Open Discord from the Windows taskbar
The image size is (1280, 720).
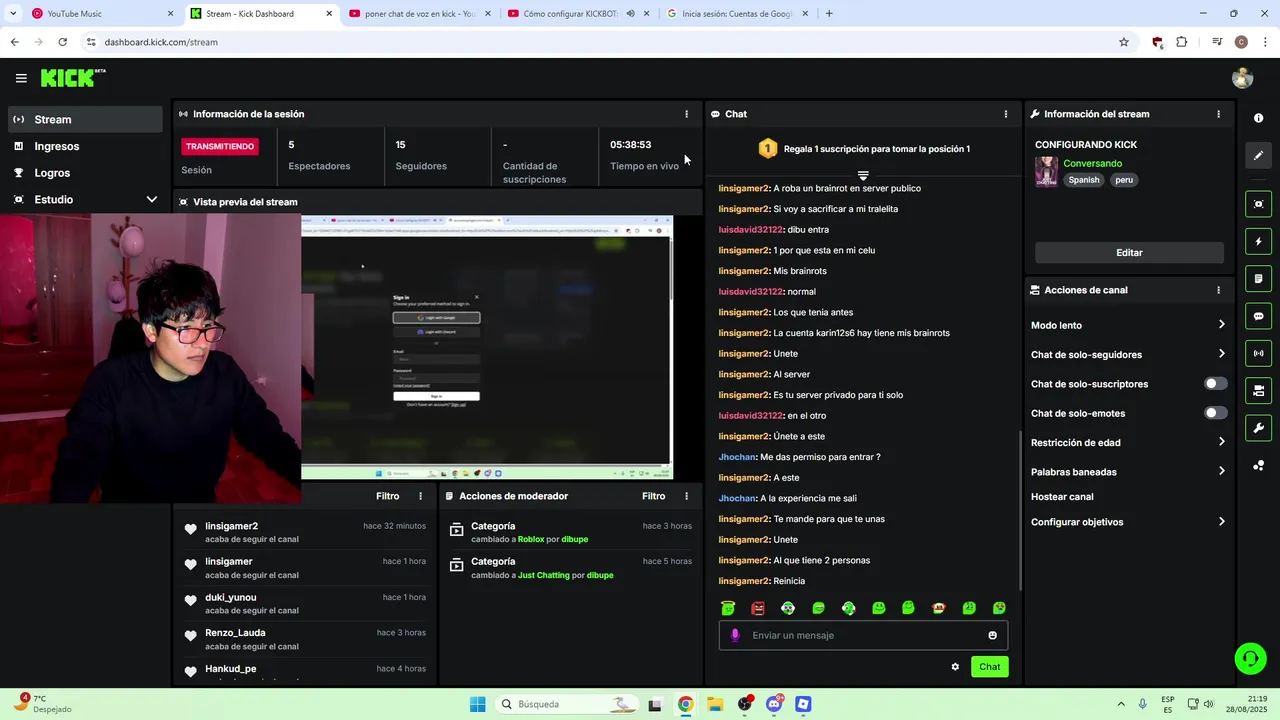(x=774, y=704)
